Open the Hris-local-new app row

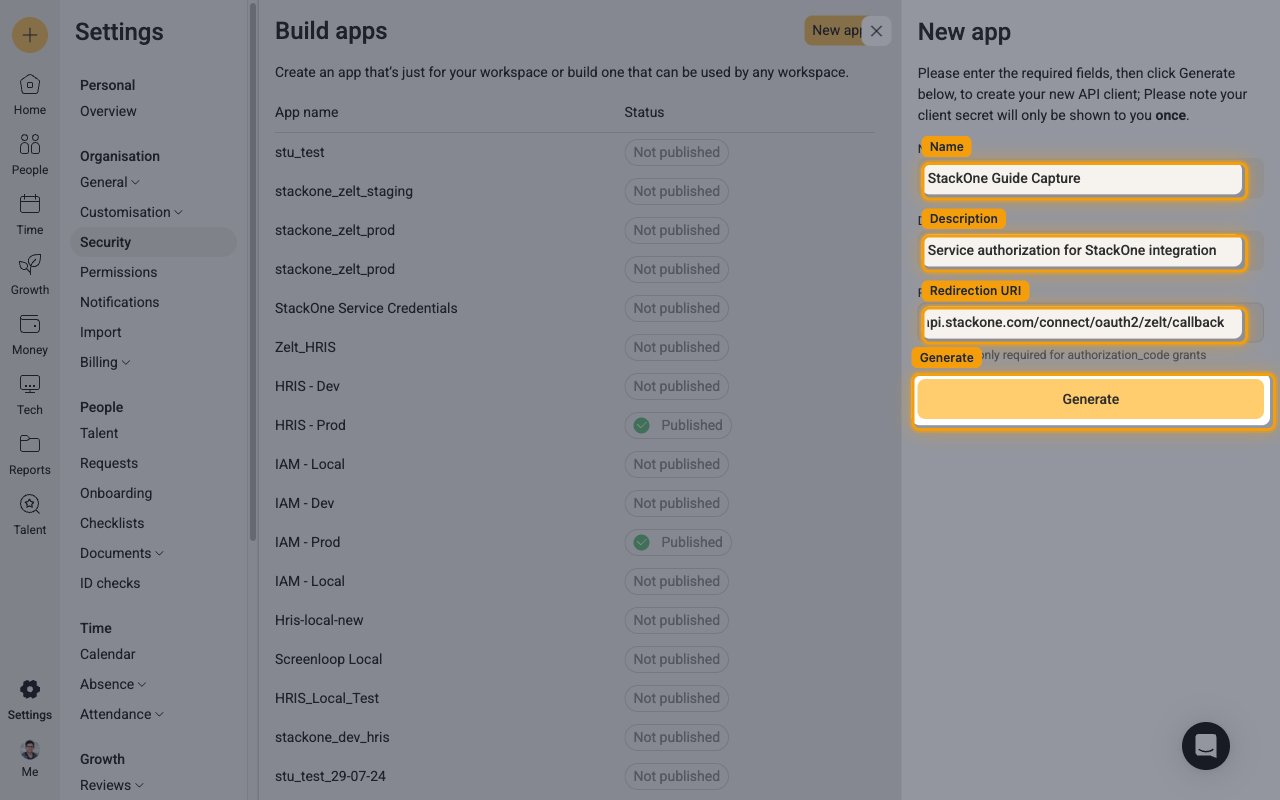(x=574, y=620)
